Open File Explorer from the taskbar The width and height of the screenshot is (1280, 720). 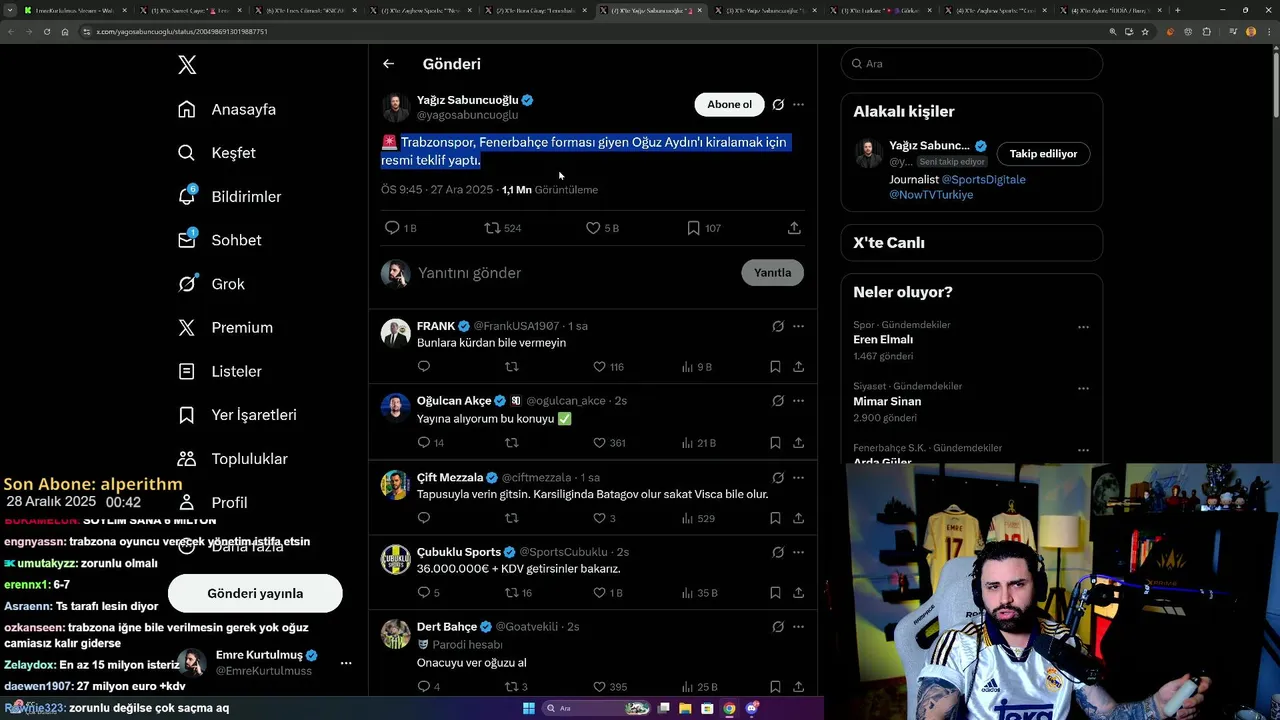685,708
